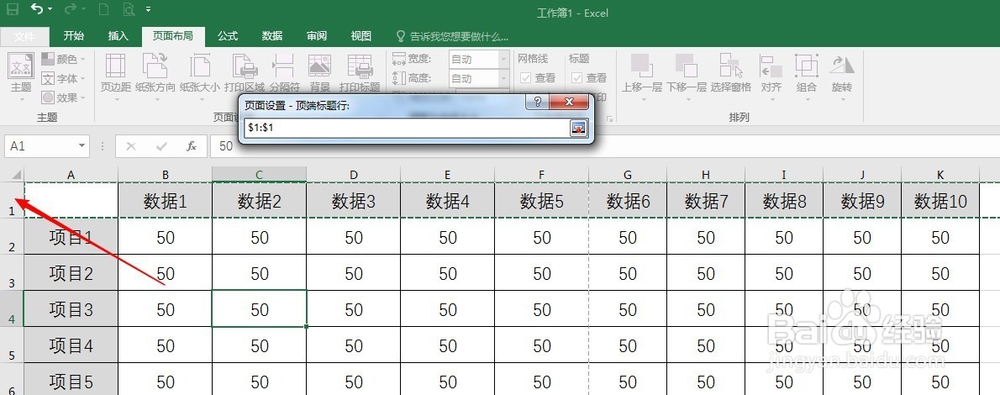Switch to the 审阅 tab
Image resolution: width=1000 pixels, height=395 pixels.
(317, 36)
